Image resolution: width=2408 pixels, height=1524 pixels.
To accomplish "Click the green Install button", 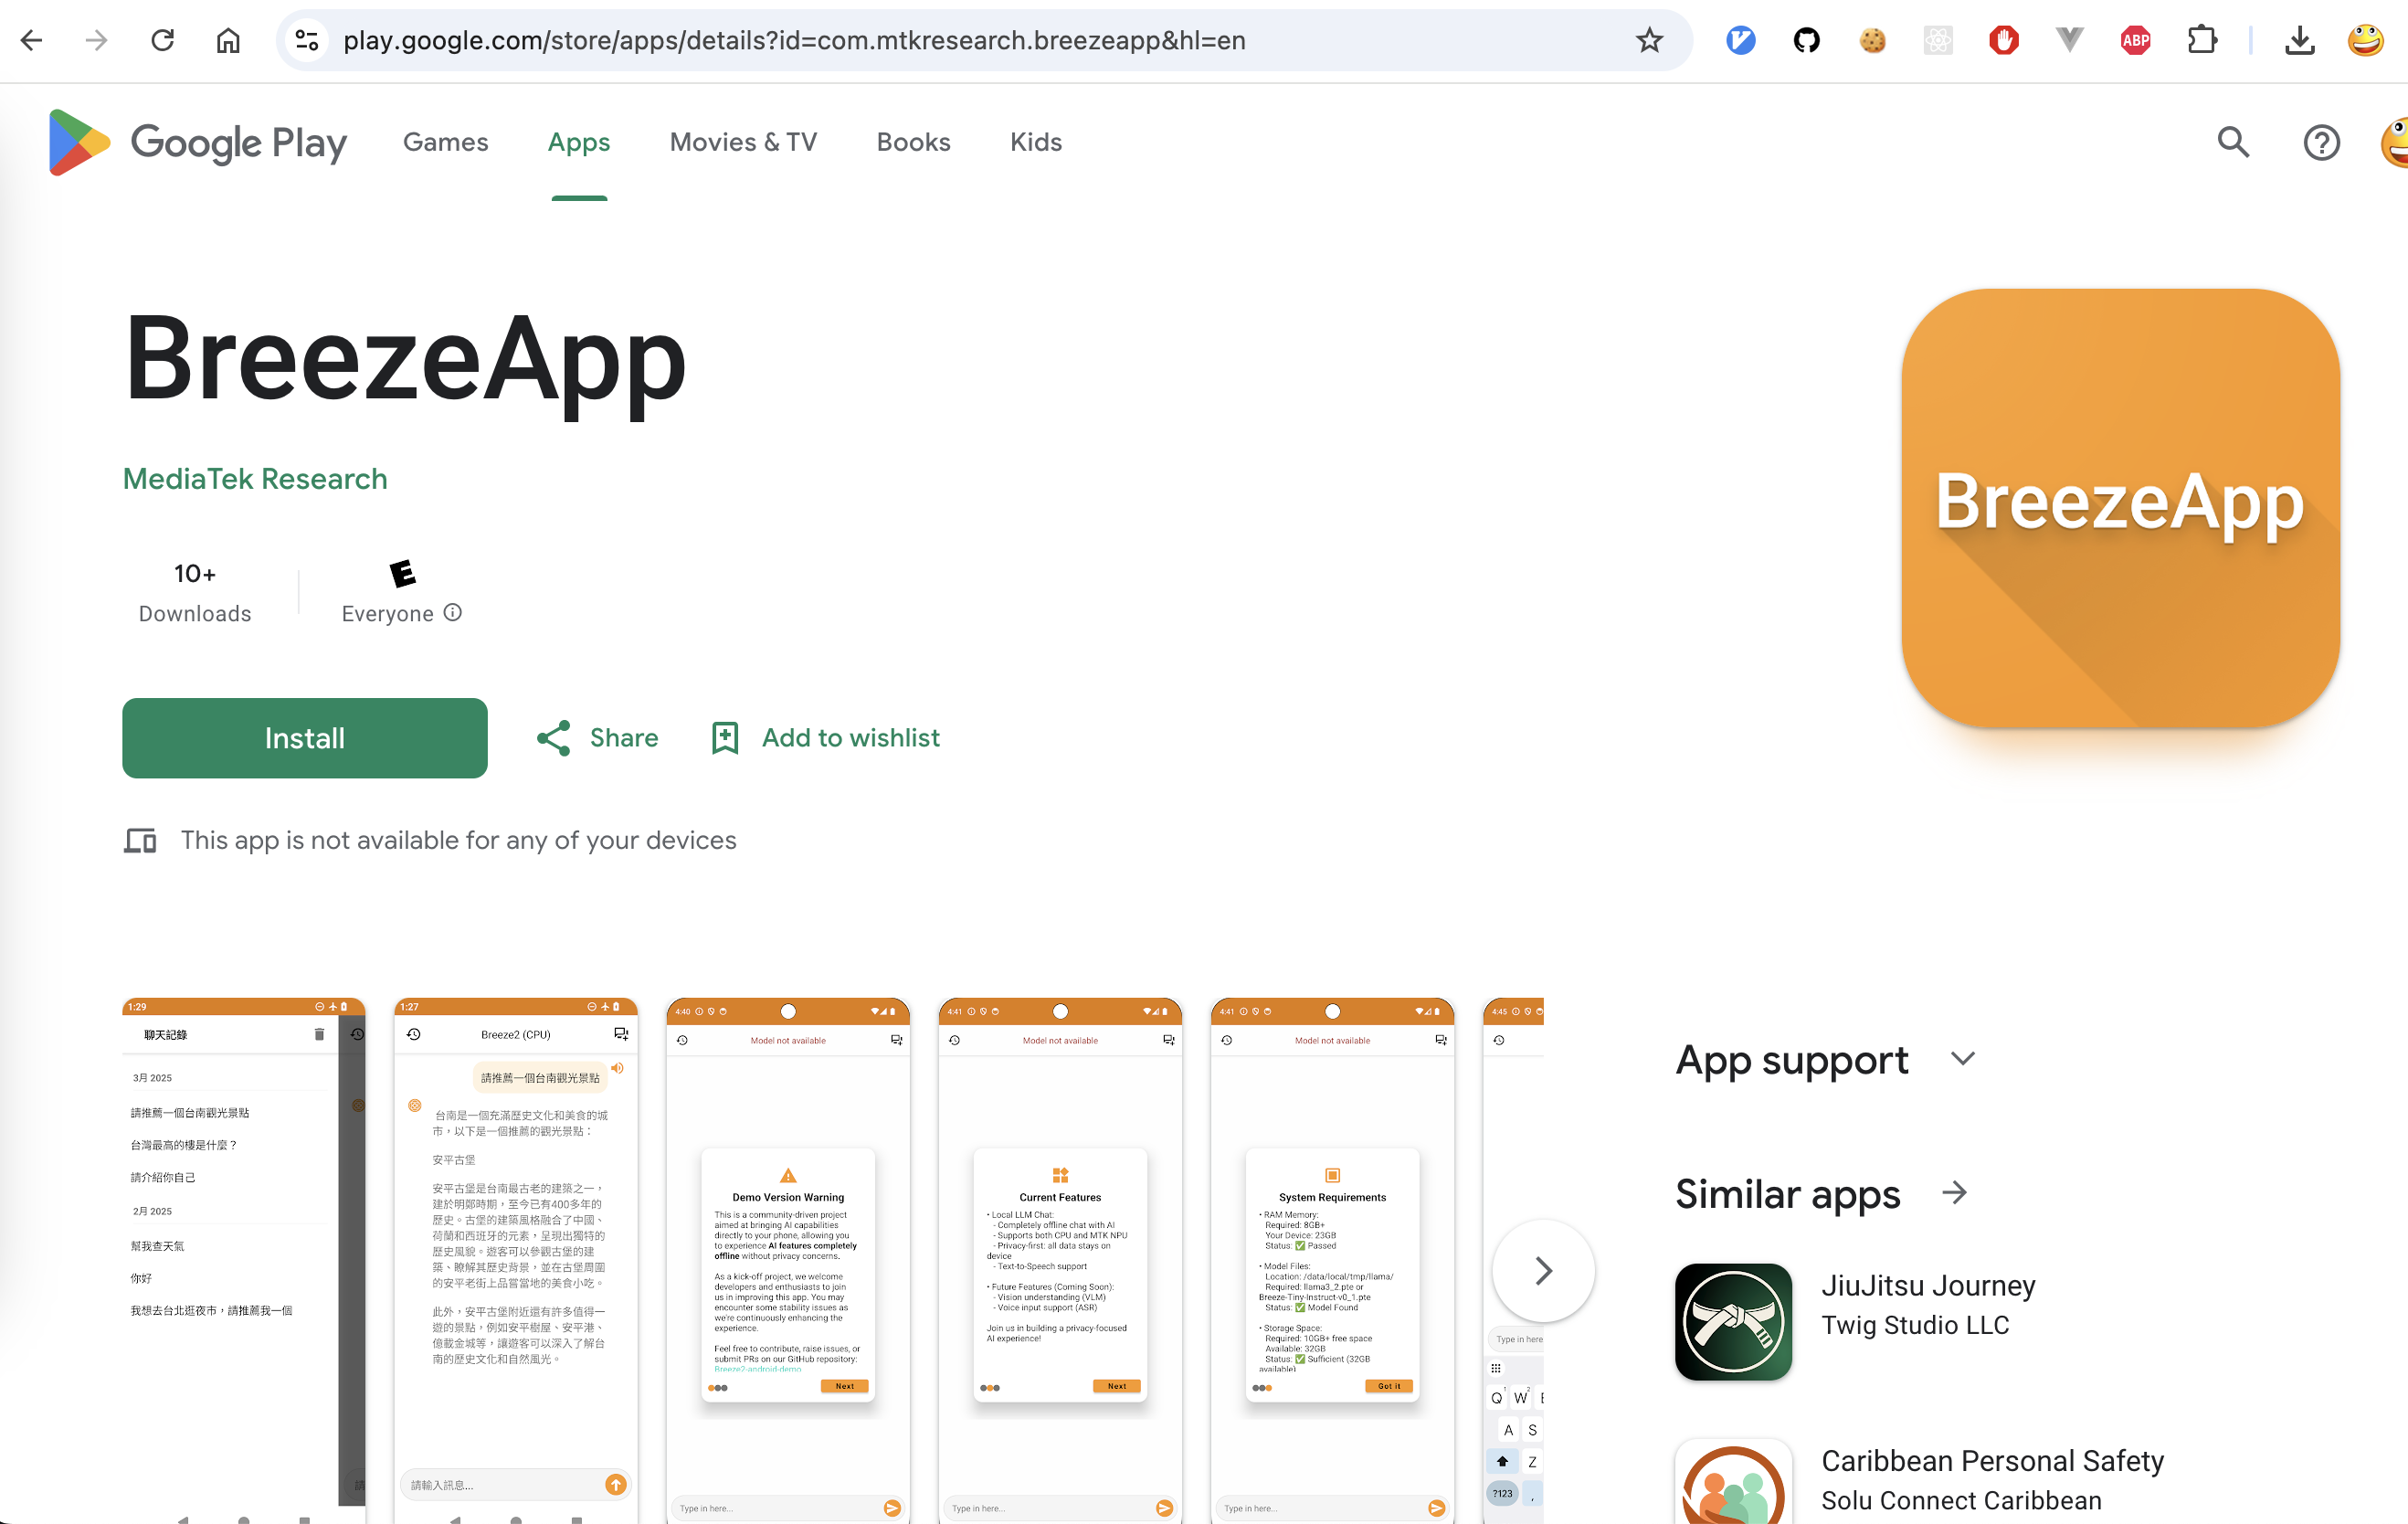I will (304, 738).
